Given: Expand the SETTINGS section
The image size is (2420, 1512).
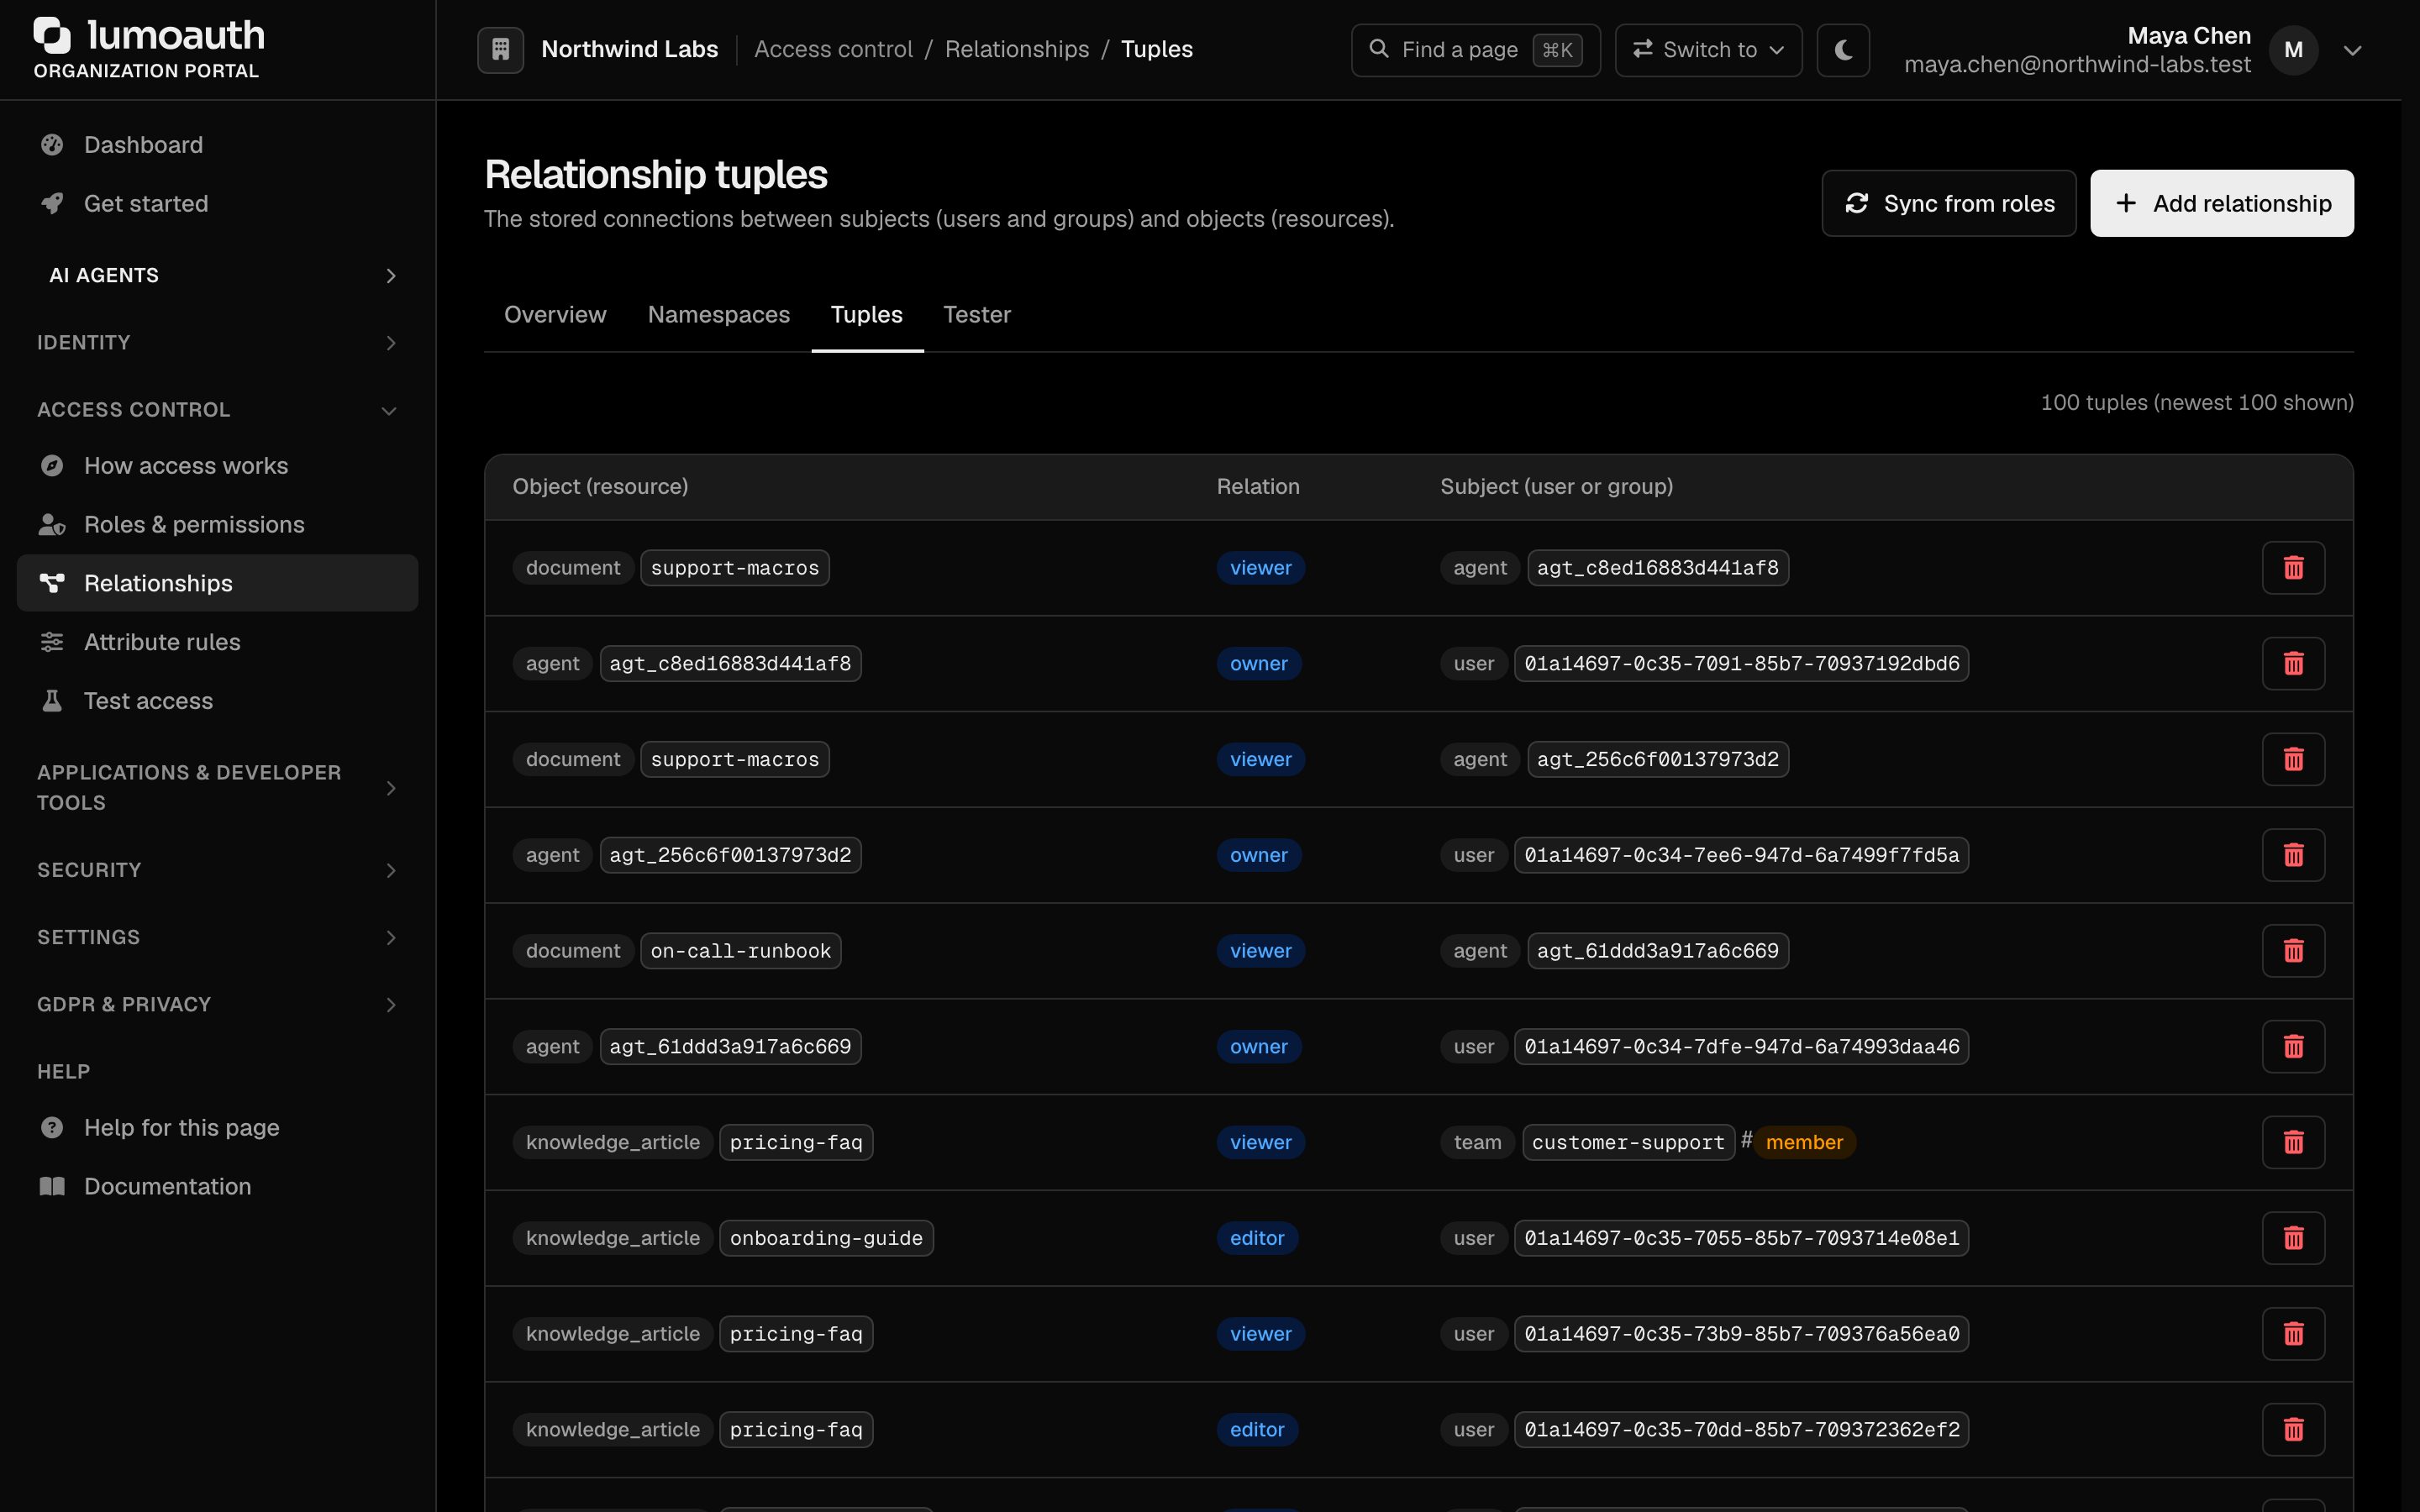Looking at the screenshot, I should point(217,937).
